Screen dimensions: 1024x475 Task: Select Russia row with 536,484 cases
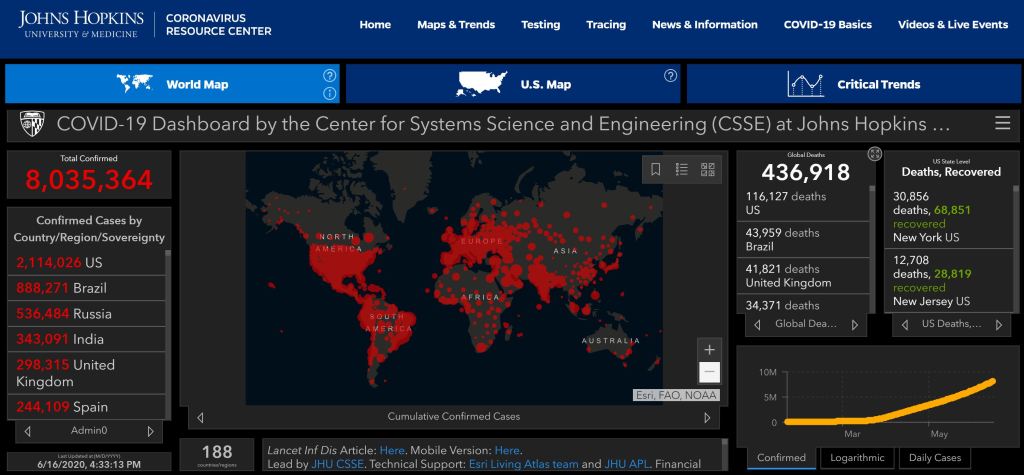click(x=86, y=314)
